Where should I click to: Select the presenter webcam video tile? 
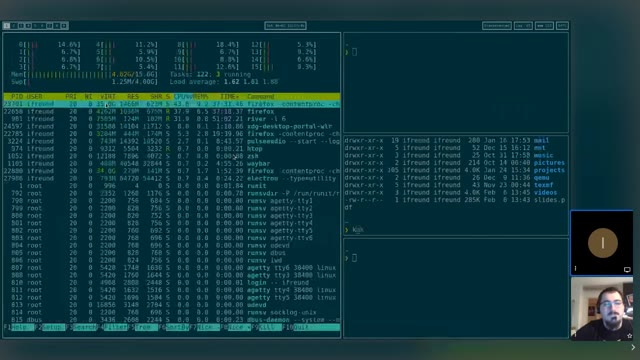[x=602, y=309]
